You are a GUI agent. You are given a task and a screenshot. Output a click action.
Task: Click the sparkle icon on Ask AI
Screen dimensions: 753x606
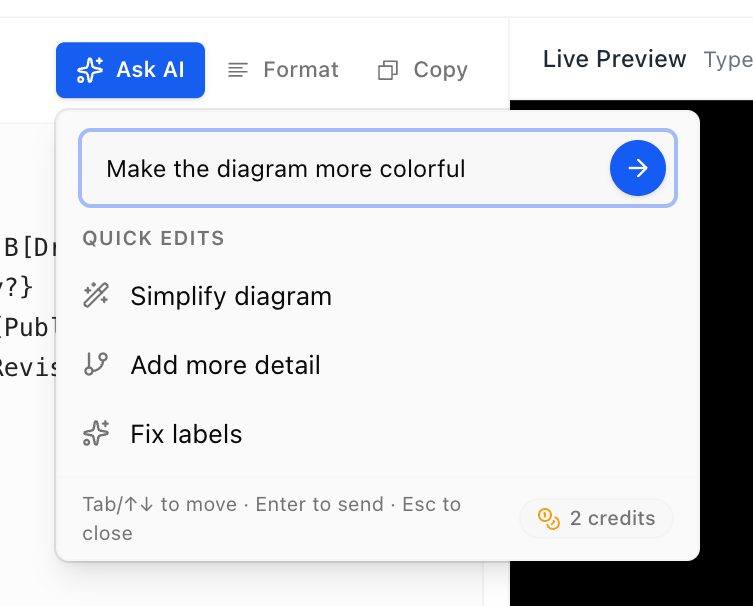point(90,70)
